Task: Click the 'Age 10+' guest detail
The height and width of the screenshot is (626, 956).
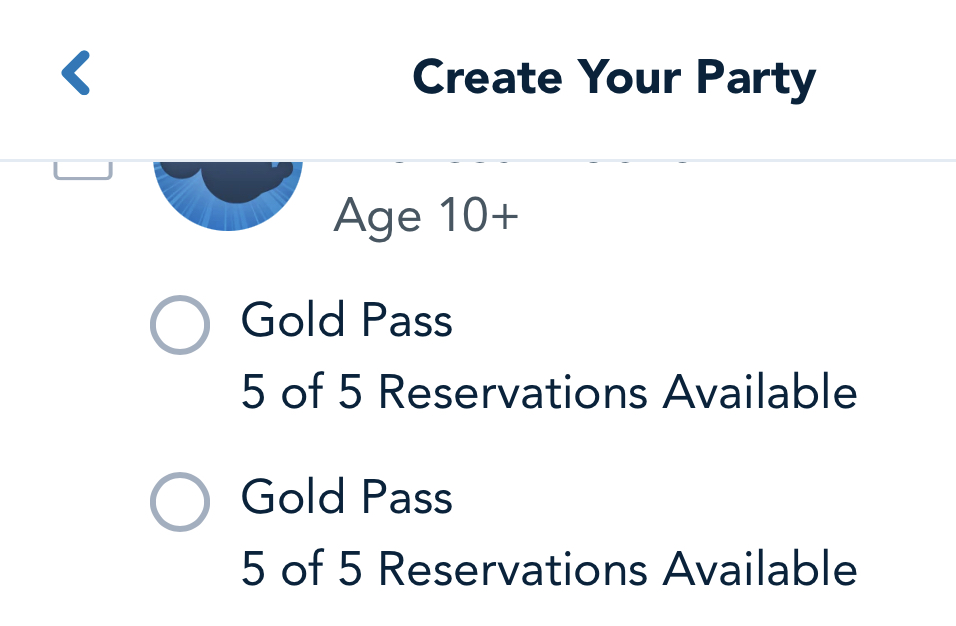Action: tap(426, 215)
